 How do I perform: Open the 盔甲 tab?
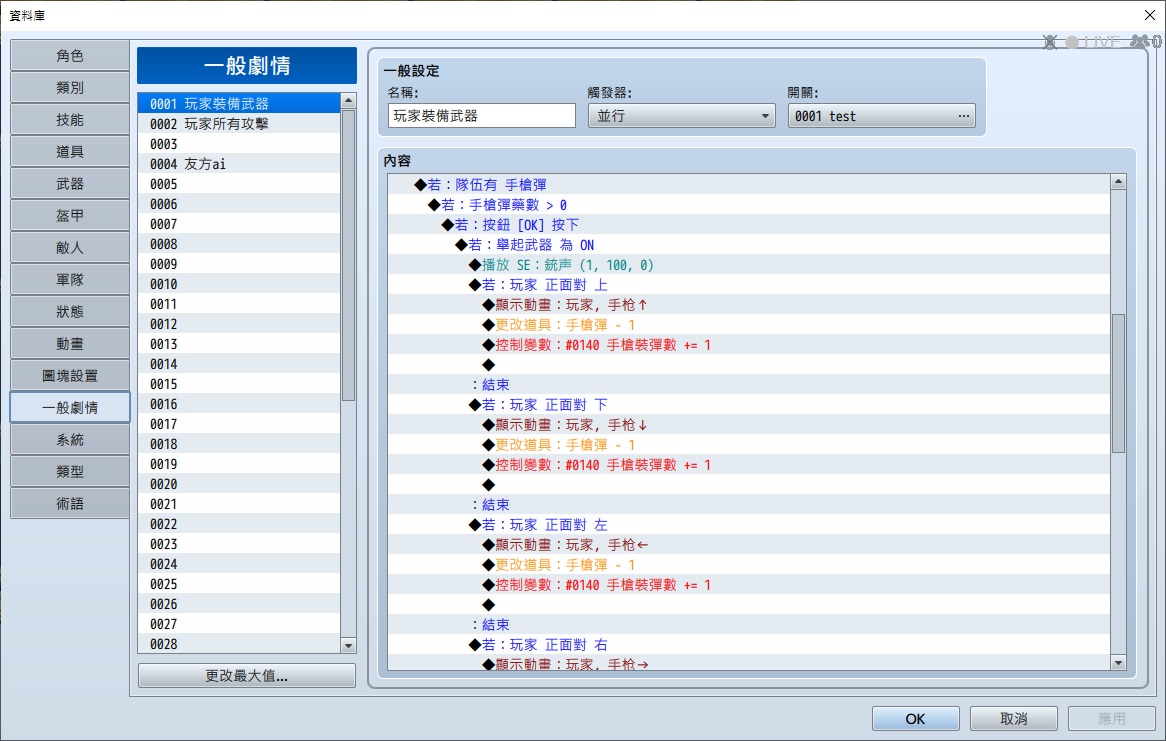(x=70, y=216)
